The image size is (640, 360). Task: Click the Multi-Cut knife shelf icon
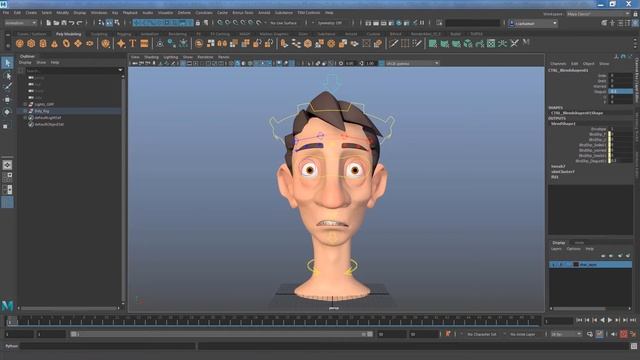tap(393, 43)
